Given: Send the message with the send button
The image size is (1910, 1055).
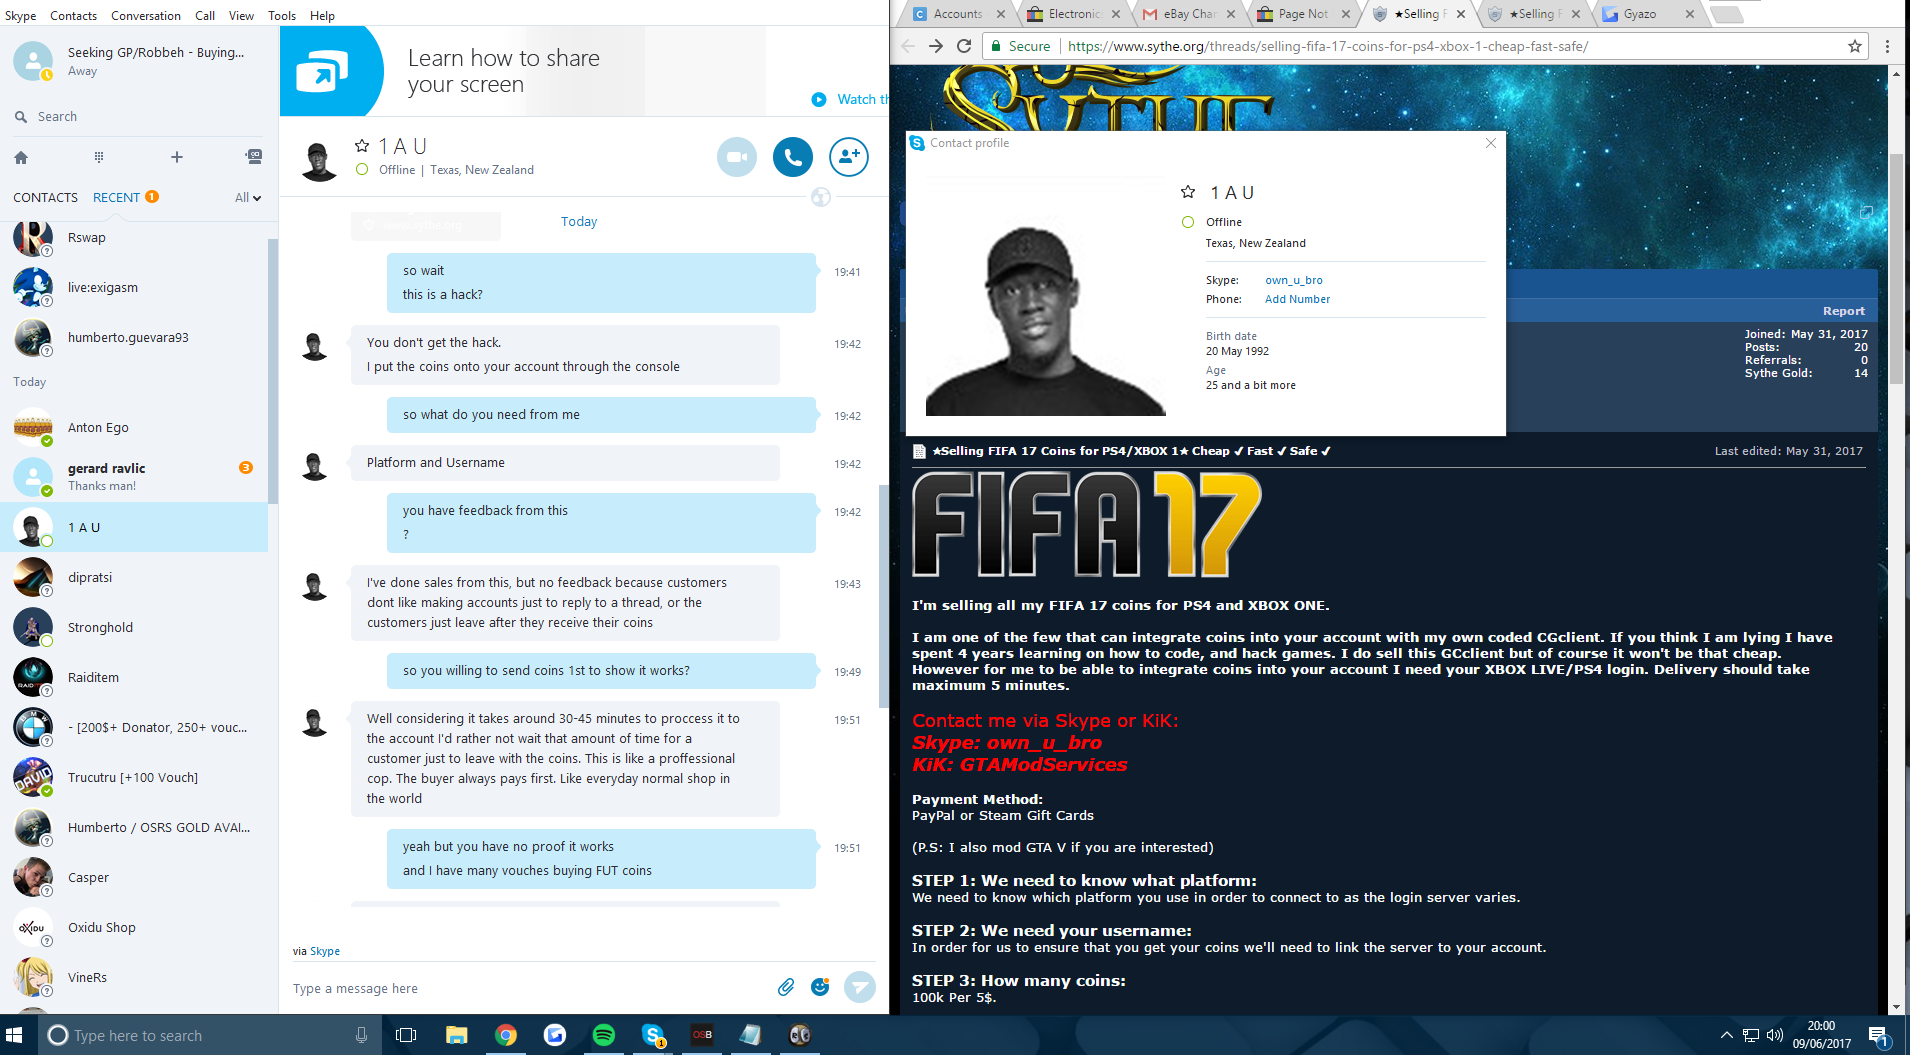Looking at the screenshot, I should click(x=860, y=987).
